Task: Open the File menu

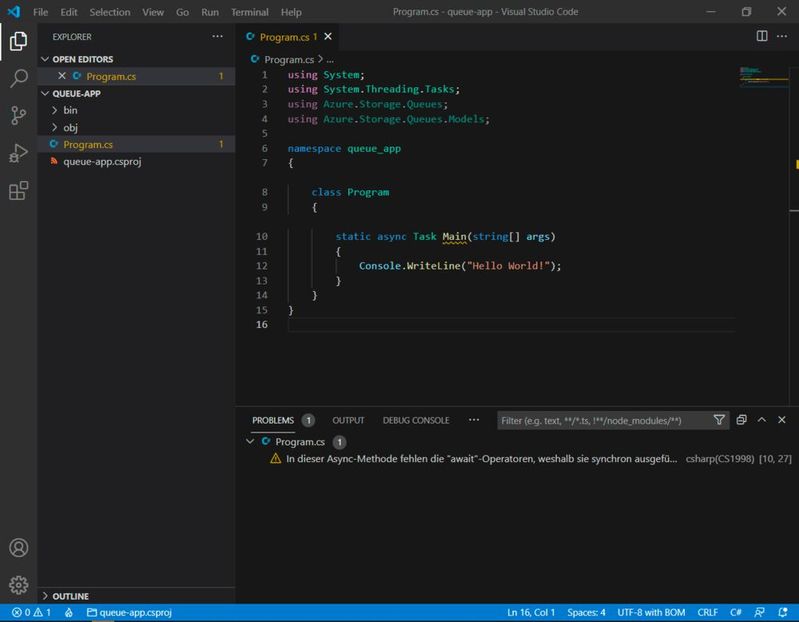Action: click(x=40, y=12)
